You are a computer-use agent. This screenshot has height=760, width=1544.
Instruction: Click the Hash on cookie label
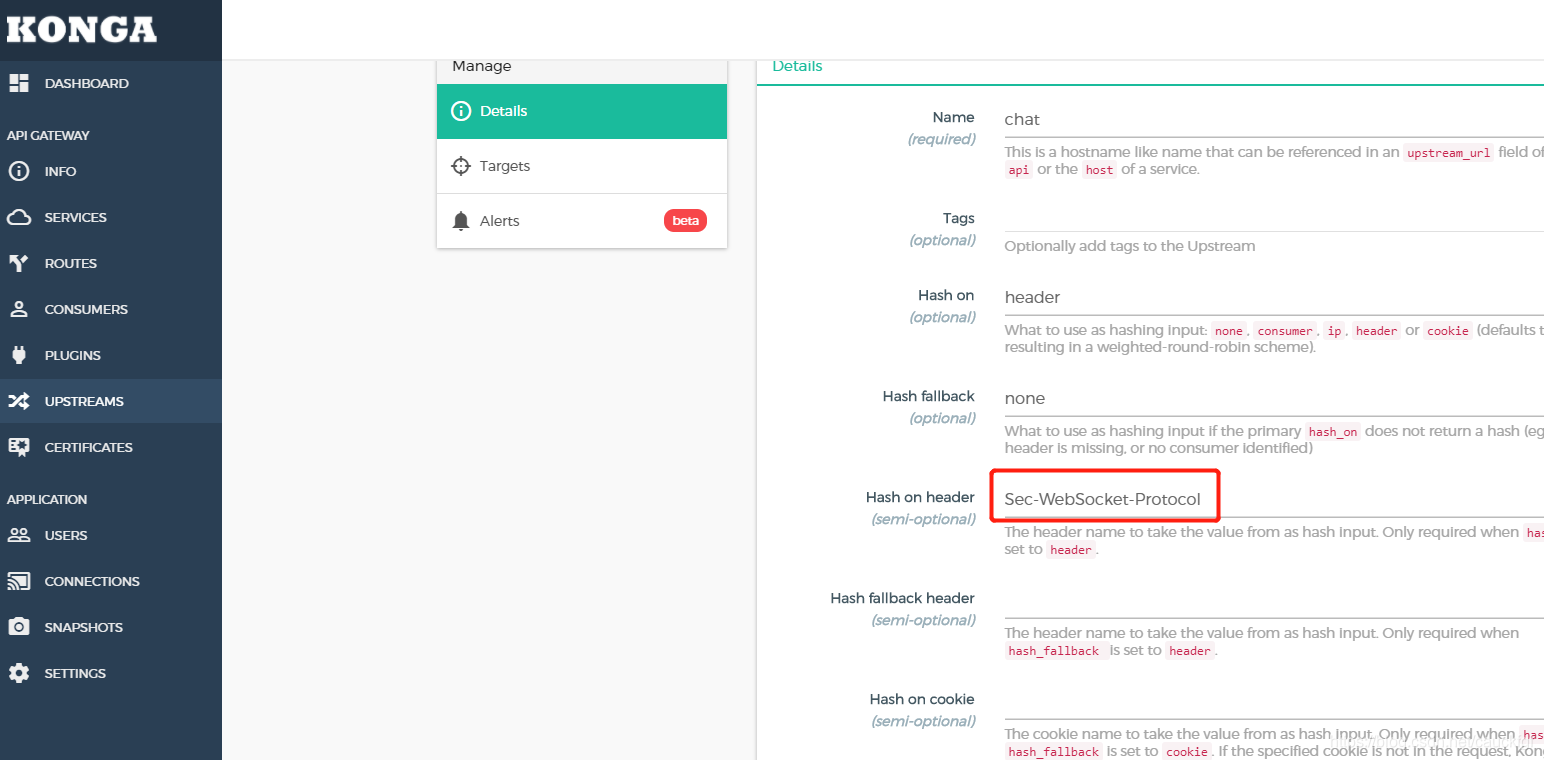(x=922, y=699)
